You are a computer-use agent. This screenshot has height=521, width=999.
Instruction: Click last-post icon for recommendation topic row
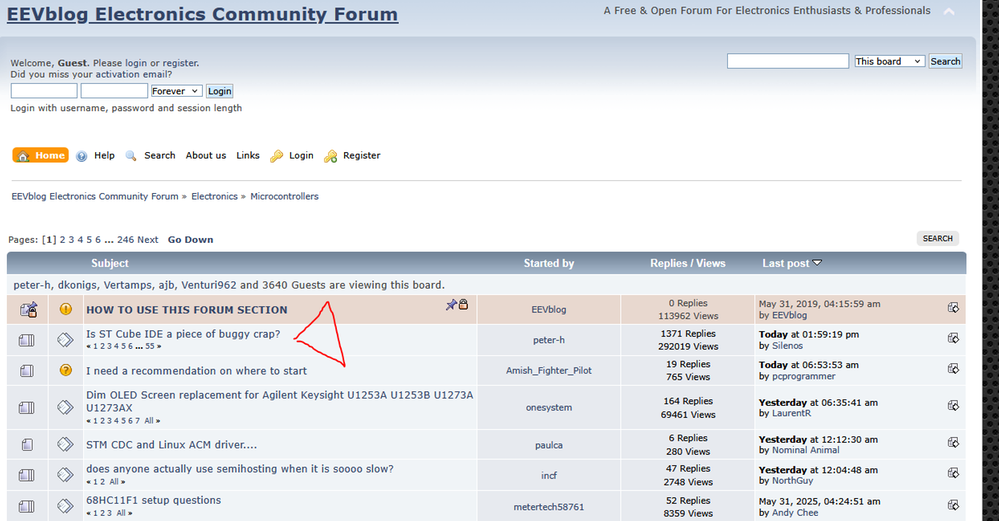coord(953,369)
